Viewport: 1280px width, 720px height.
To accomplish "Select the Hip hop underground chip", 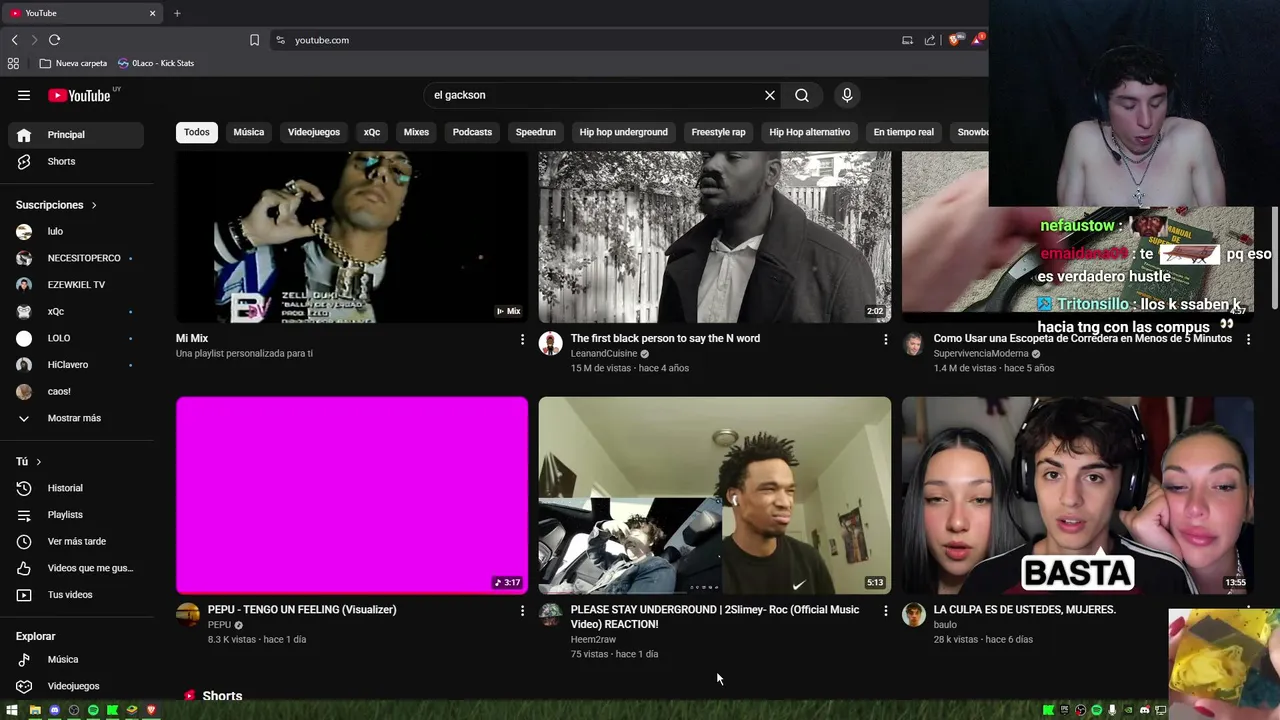I will click(624, 132).
